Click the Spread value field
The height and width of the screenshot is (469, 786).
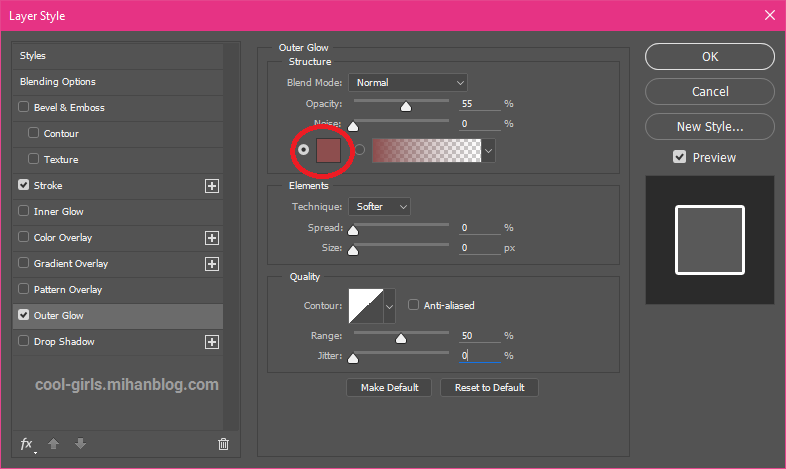[x=480, y=227]
